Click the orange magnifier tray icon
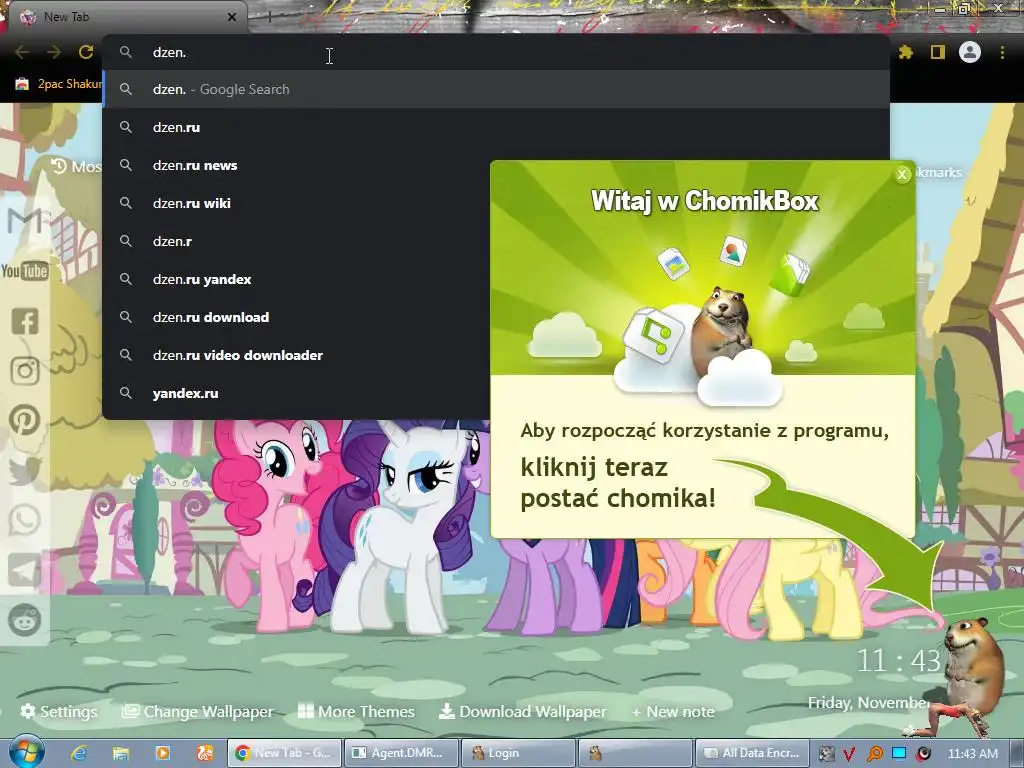The image size is (1024, 768). tap(874, 754)
